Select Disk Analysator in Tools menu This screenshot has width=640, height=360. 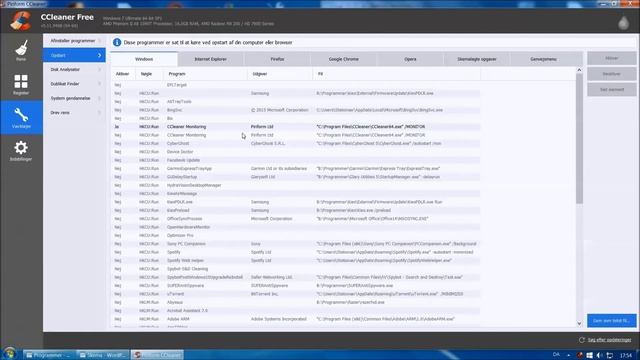74,69
